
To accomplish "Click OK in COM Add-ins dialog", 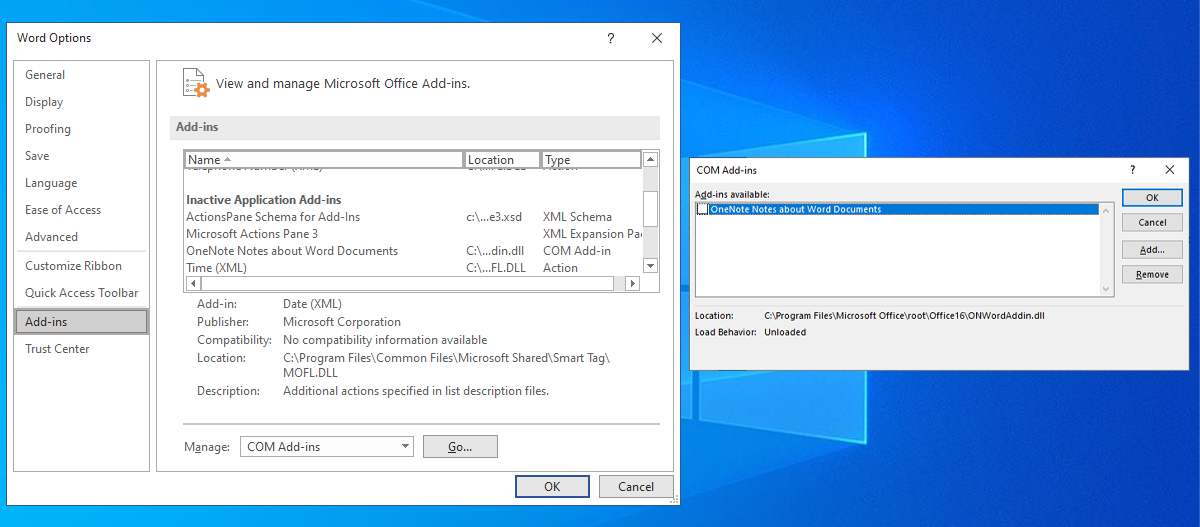I will coord(1152,198).
